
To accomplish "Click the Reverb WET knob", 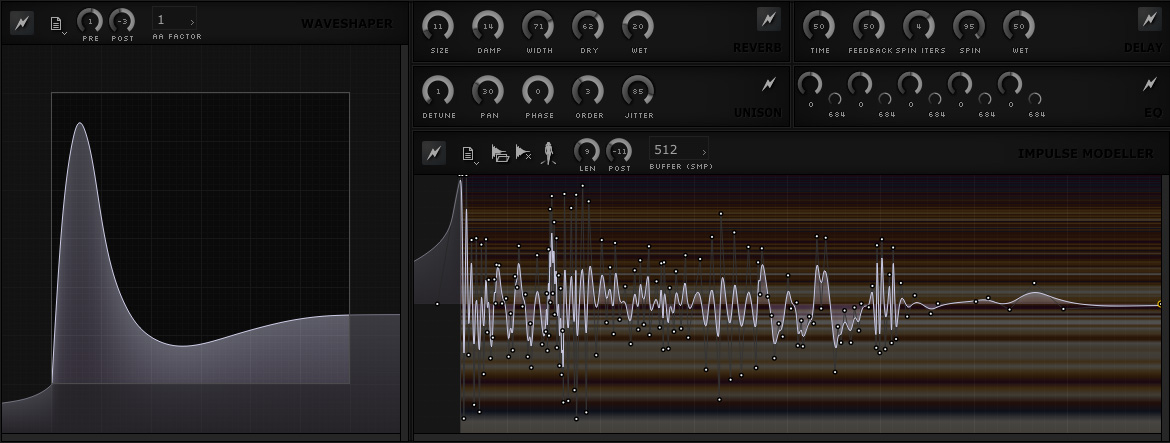I will point(638,26).
